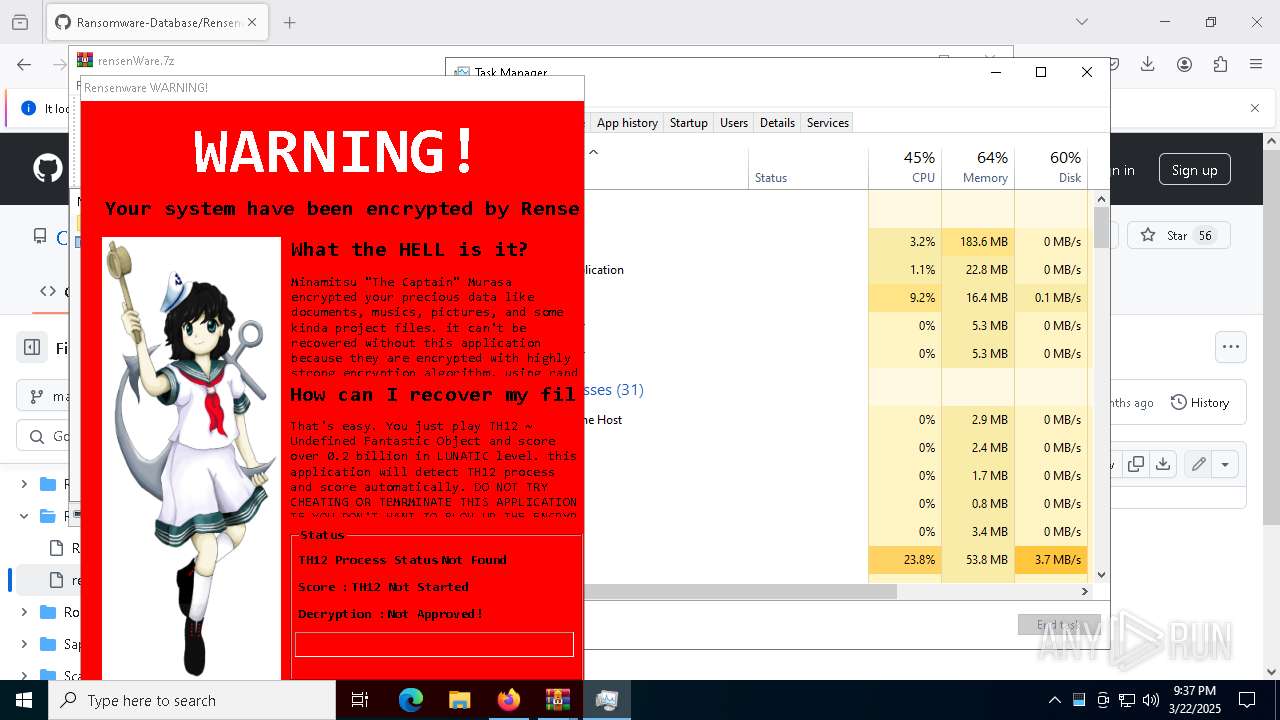Open more file actions ellipsis button
Viewport: 1280px width, 720px height.
(1231, 347)
